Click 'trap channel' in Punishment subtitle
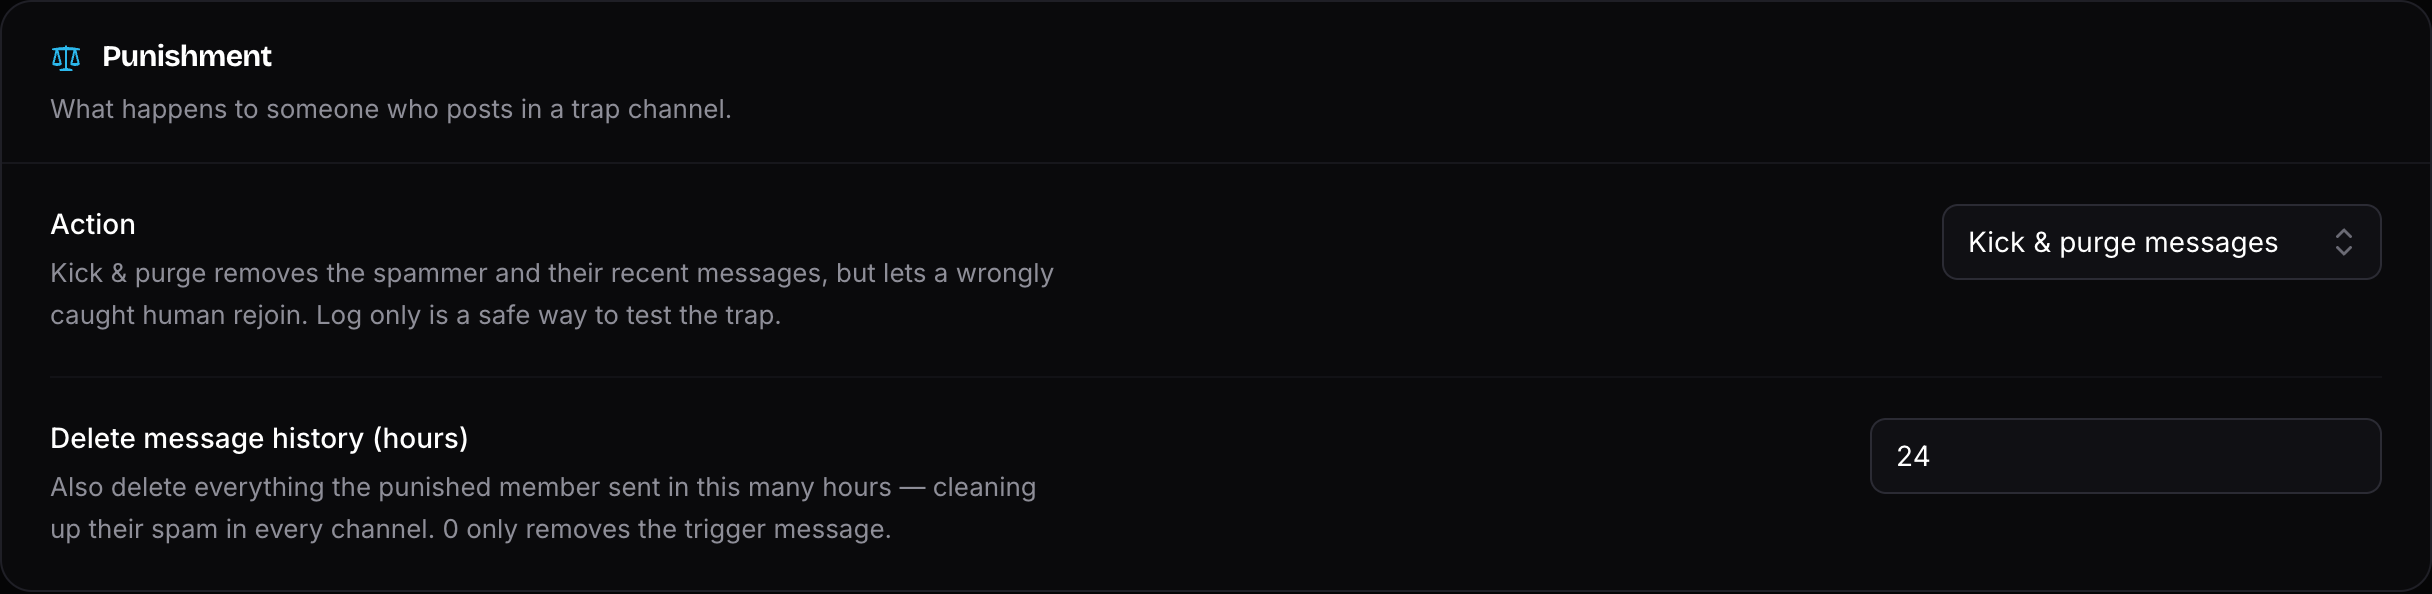2432x594 pixels. click(651, 109)
